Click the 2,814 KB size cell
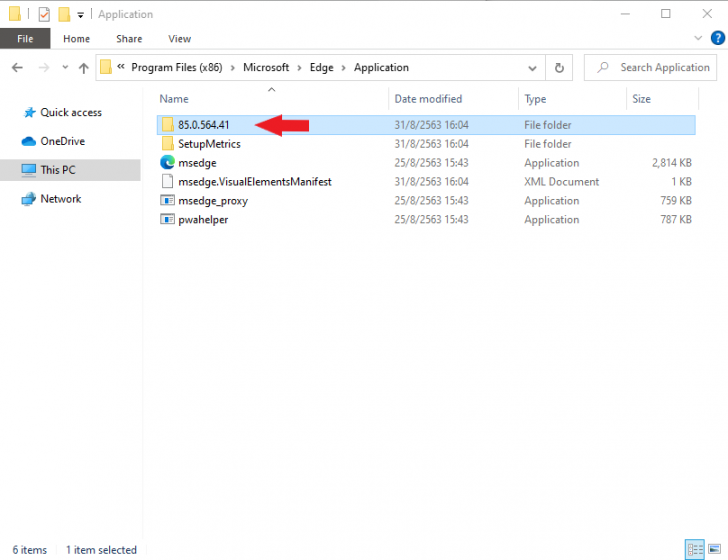Viewport: 728px width, 560px height. tap(671, 163)
